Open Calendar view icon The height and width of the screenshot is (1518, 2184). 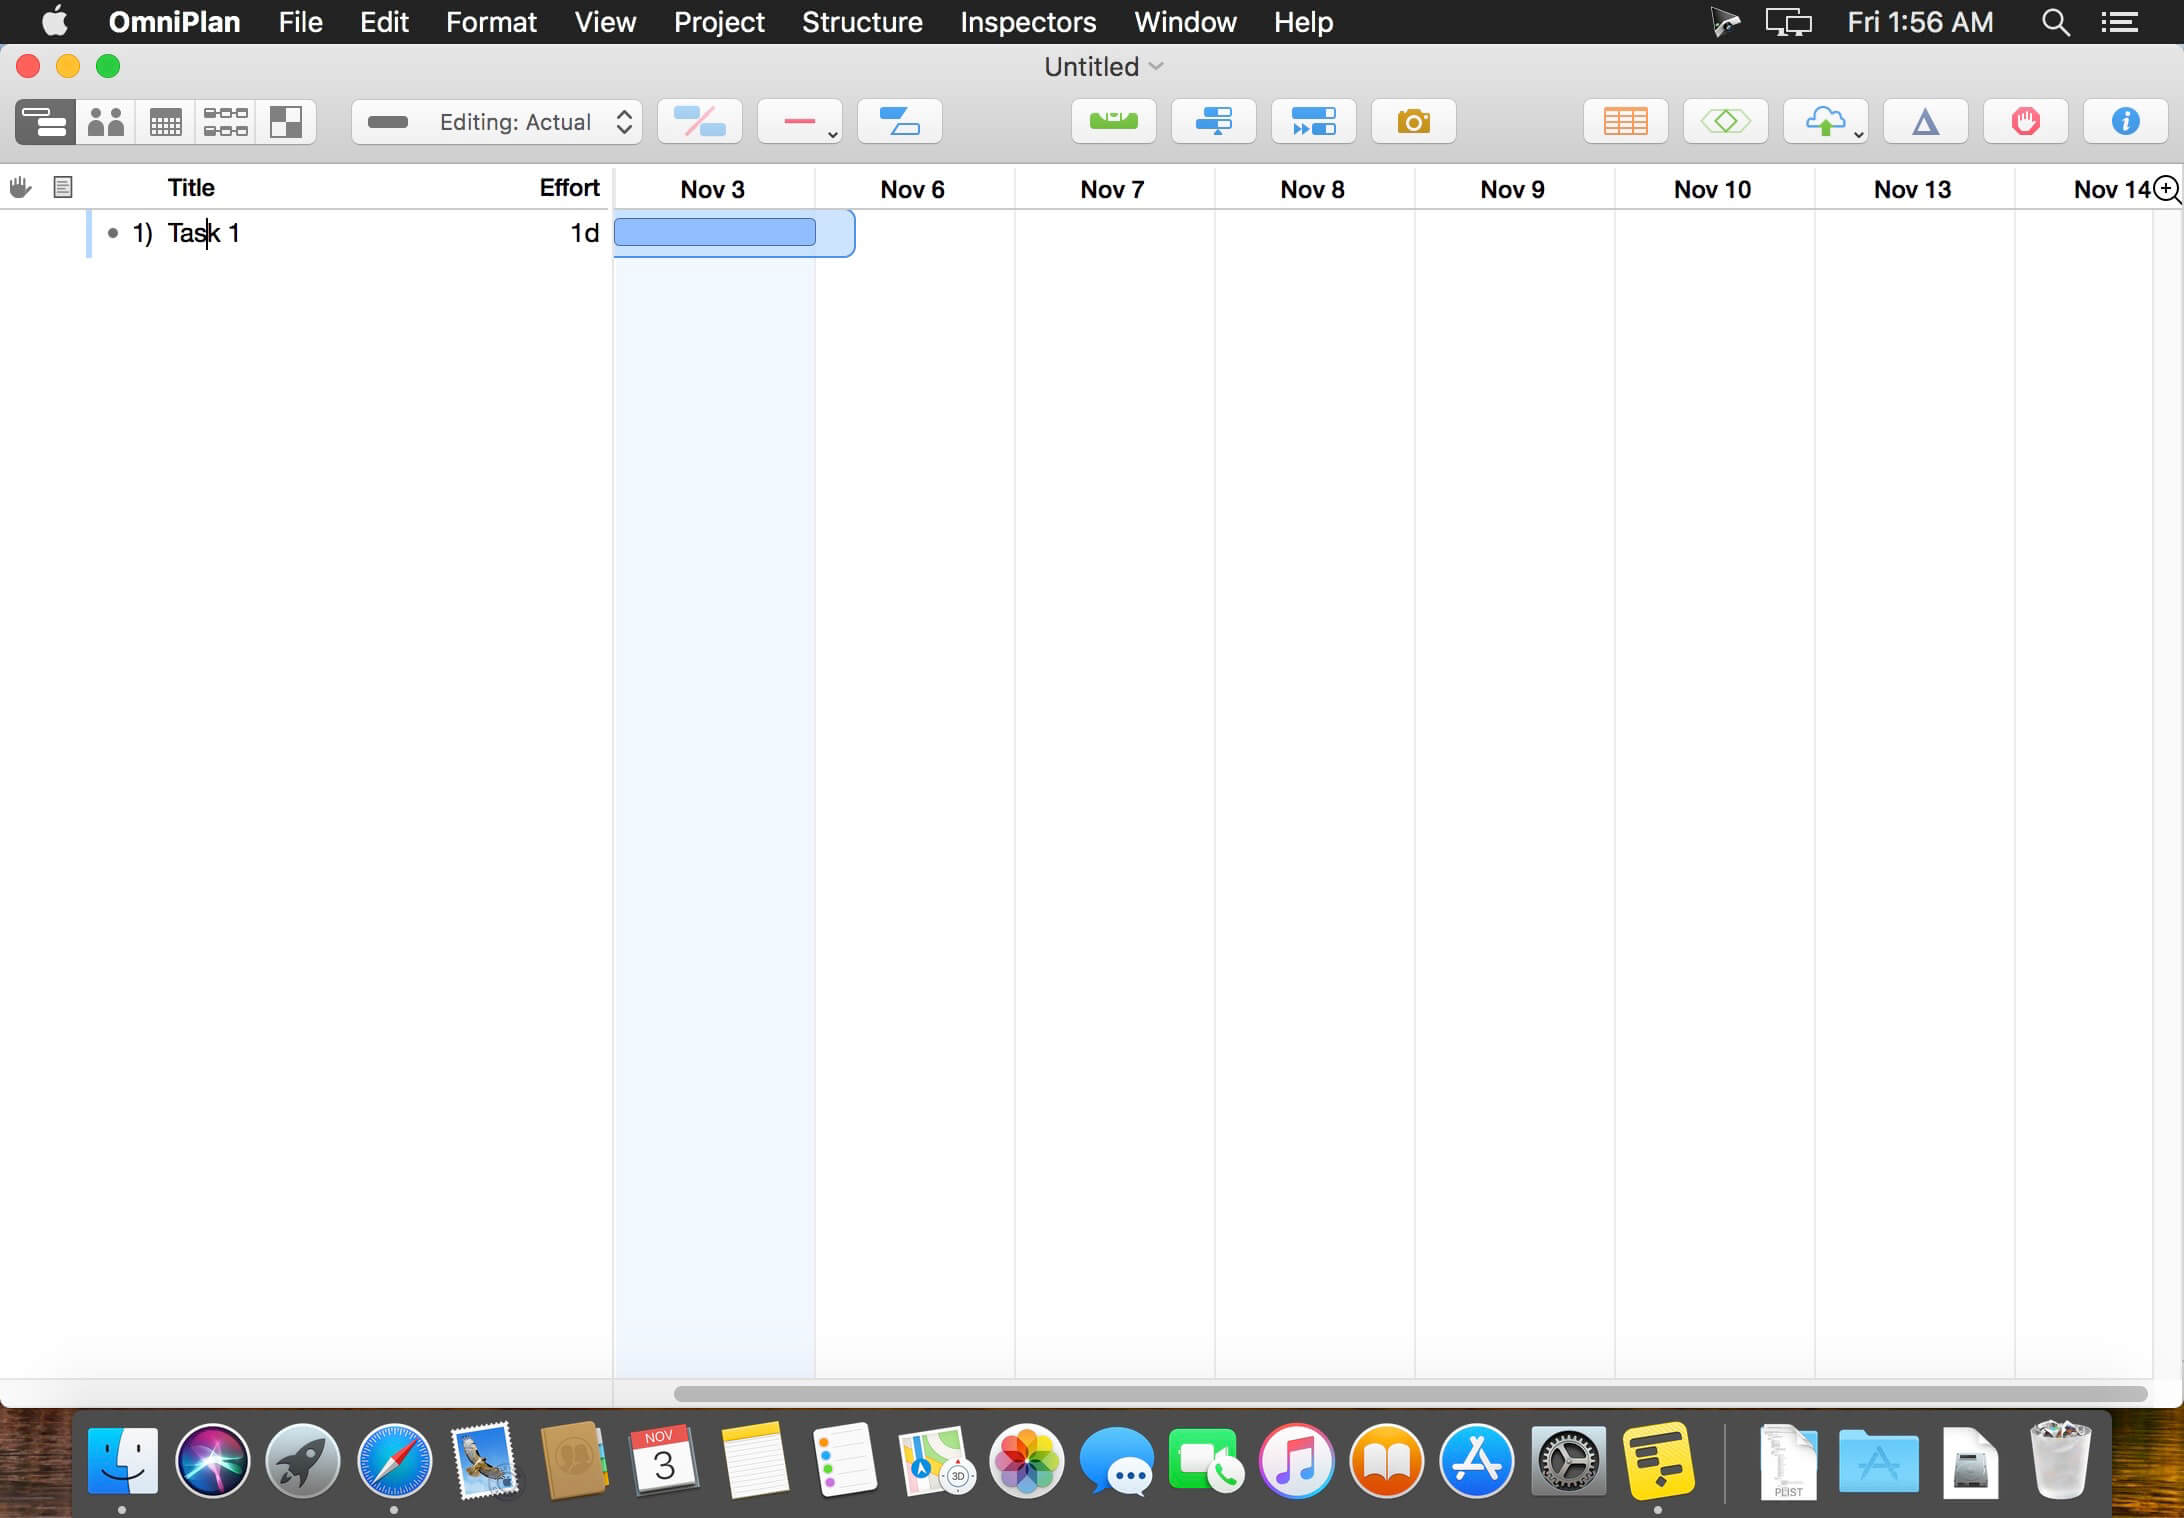pos(165,122)
